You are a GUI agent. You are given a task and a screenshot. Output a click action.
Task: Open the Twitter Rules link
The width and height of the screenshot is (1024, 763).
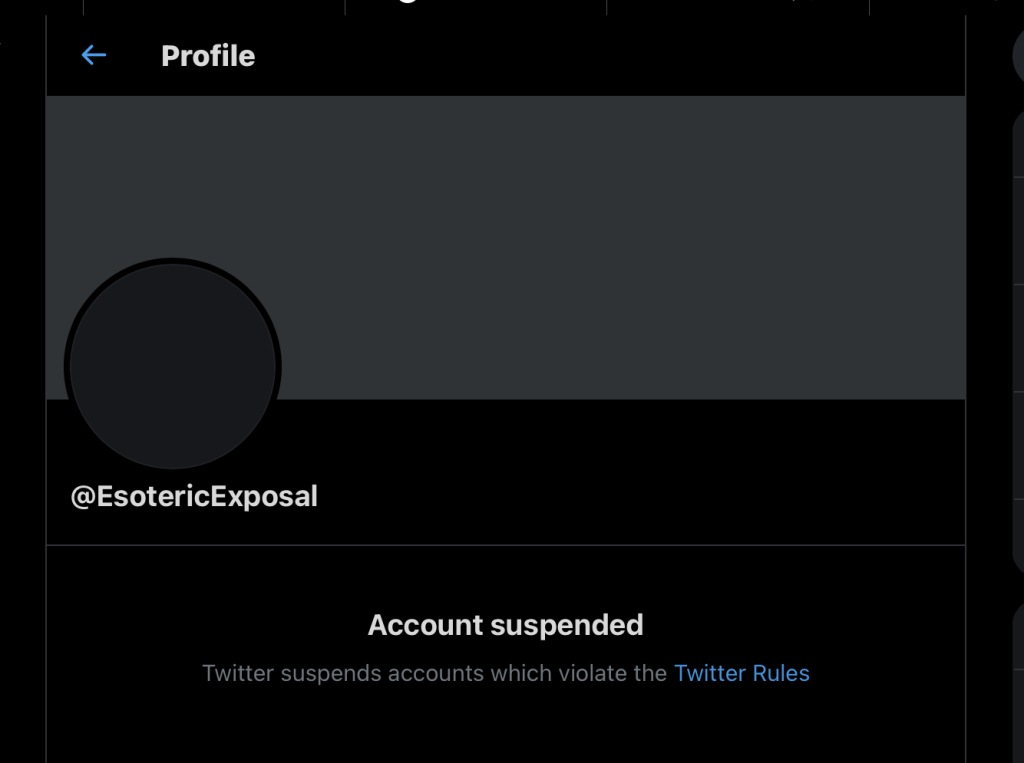(741, 673)
